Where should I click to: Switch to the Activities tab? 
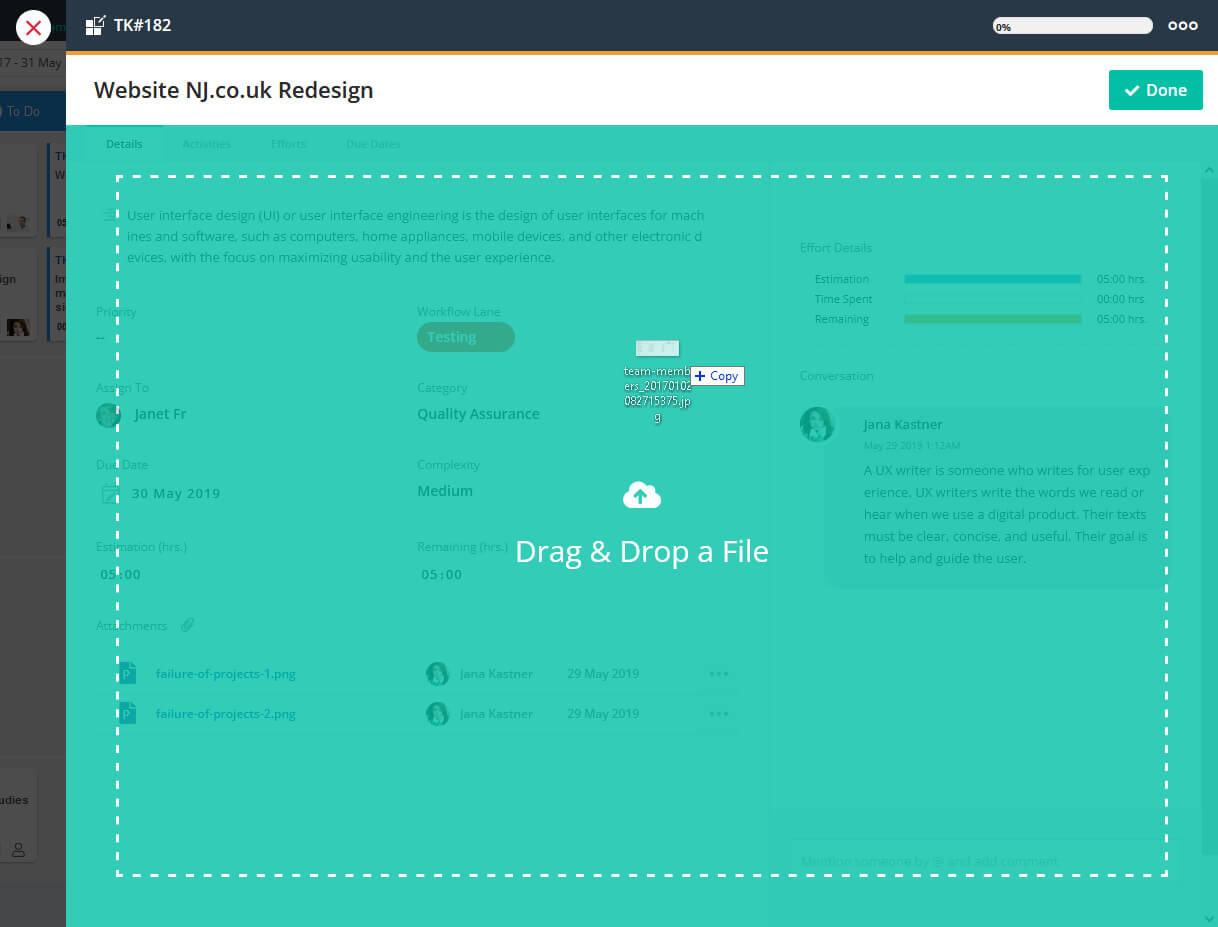[206, 144]
